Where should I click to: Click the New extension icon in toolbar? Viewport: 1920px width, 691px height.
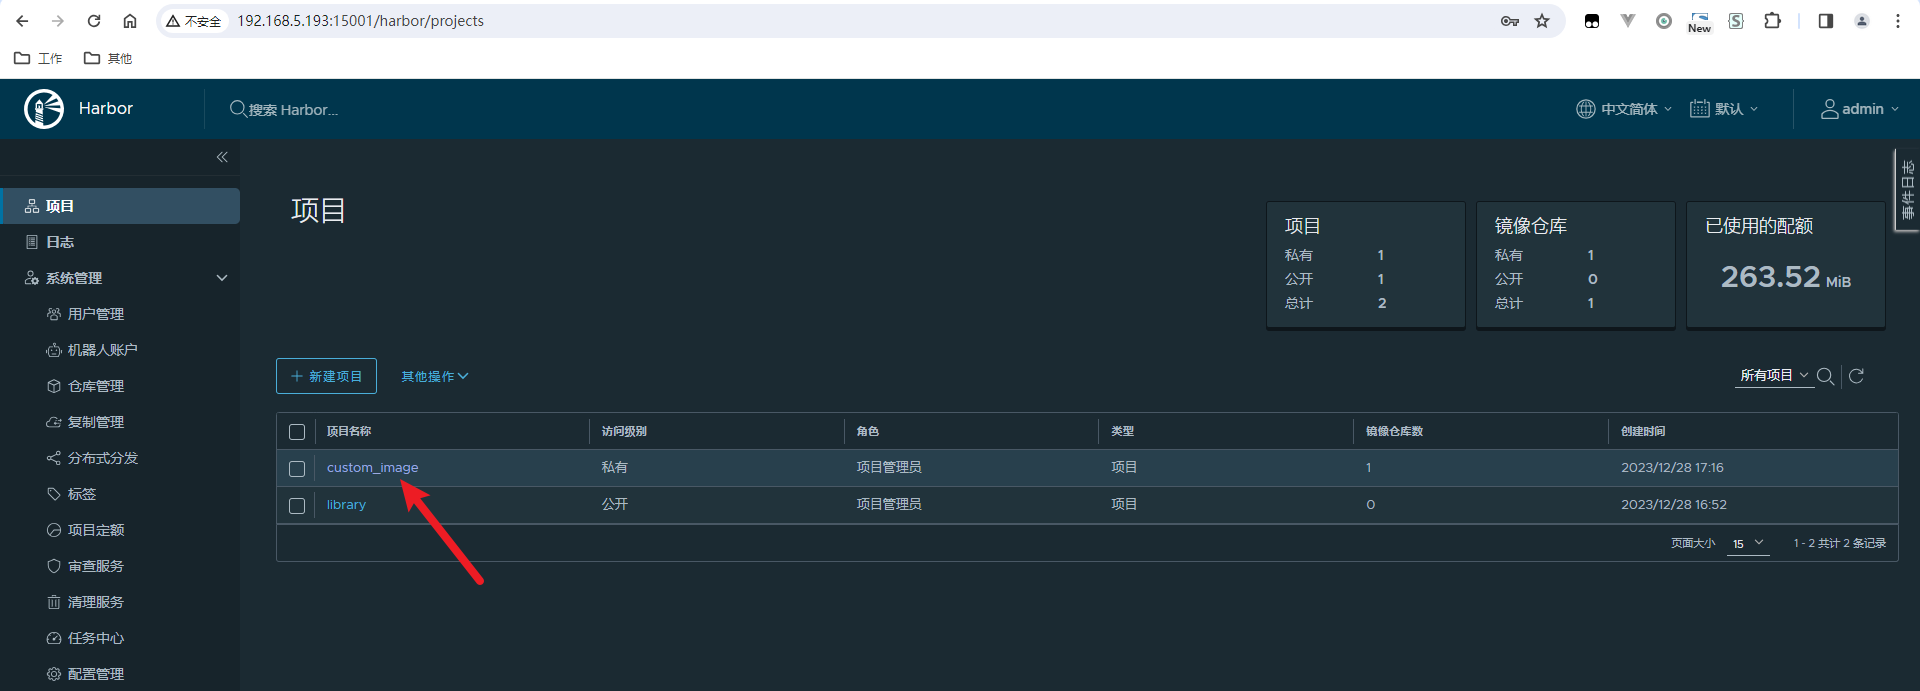click(1700, 21)
